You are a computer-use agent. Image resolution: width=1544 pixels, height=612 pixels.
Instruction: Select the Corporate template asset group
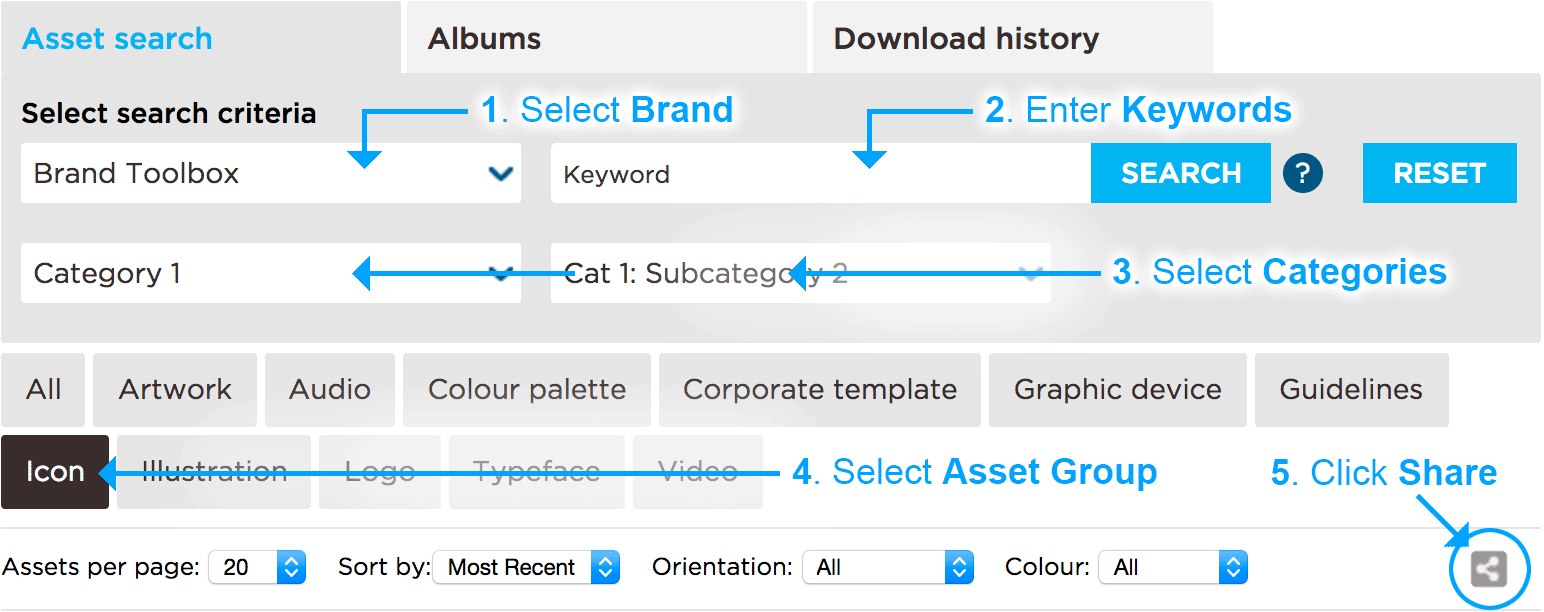[820, 389]
